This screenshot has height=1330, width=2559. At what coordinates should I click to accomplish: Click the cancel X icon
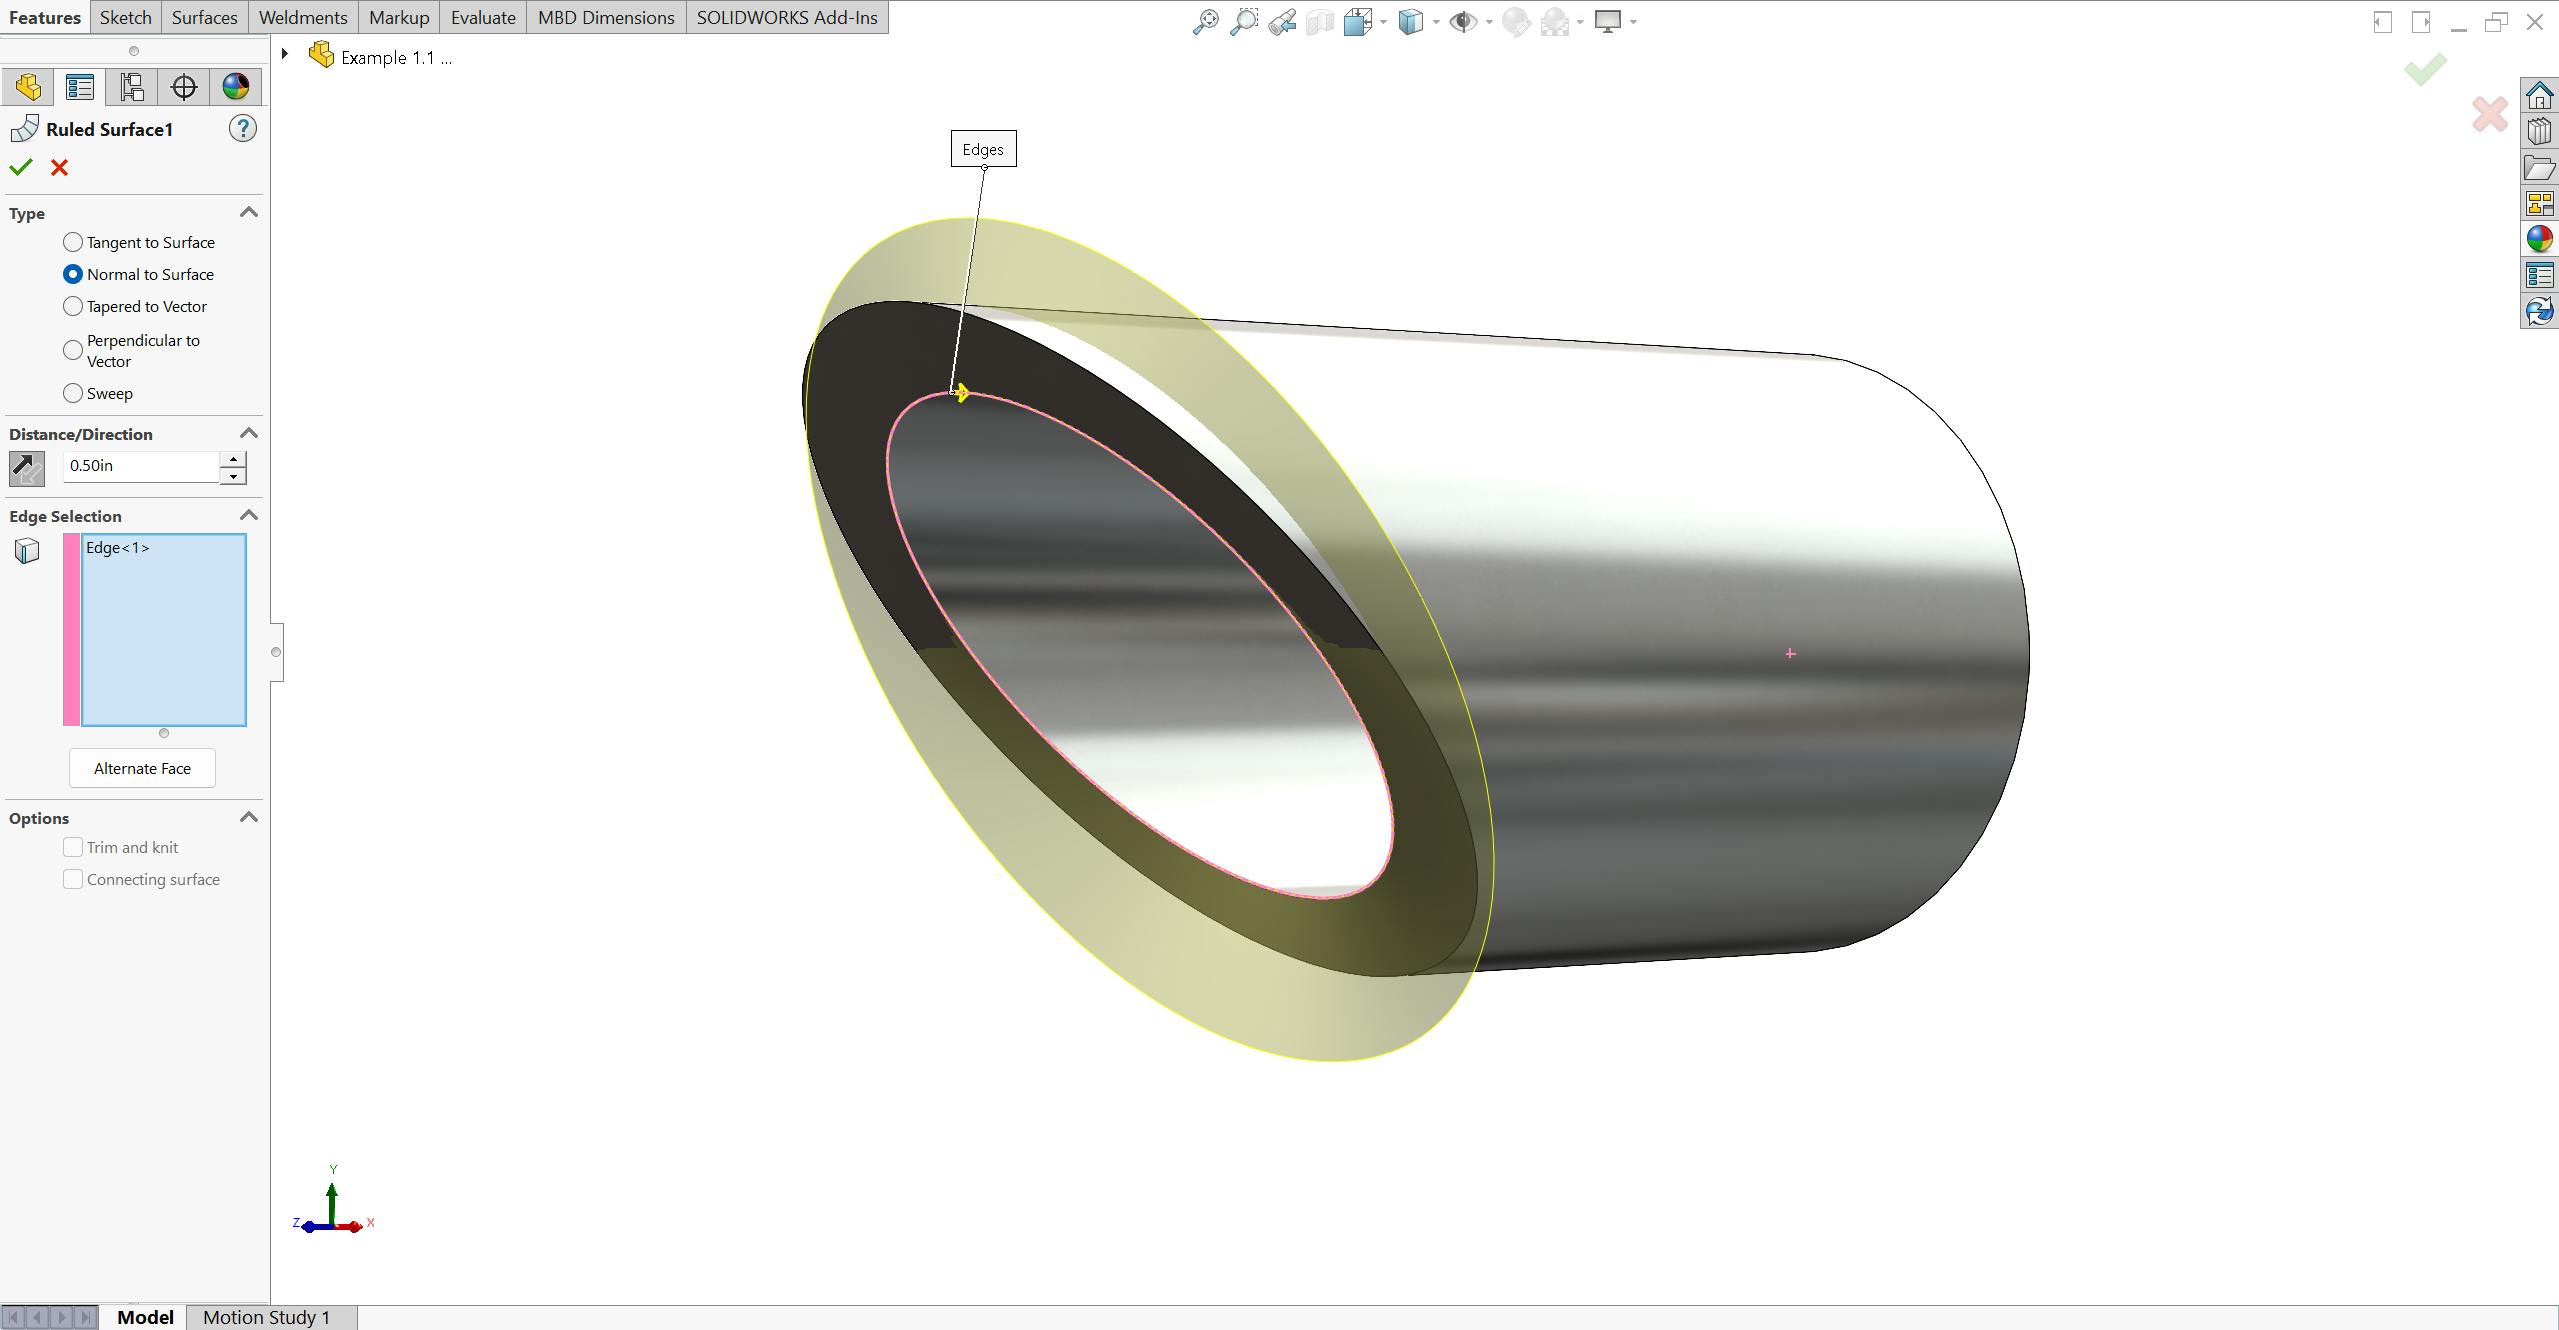click(x=59, y=168)
